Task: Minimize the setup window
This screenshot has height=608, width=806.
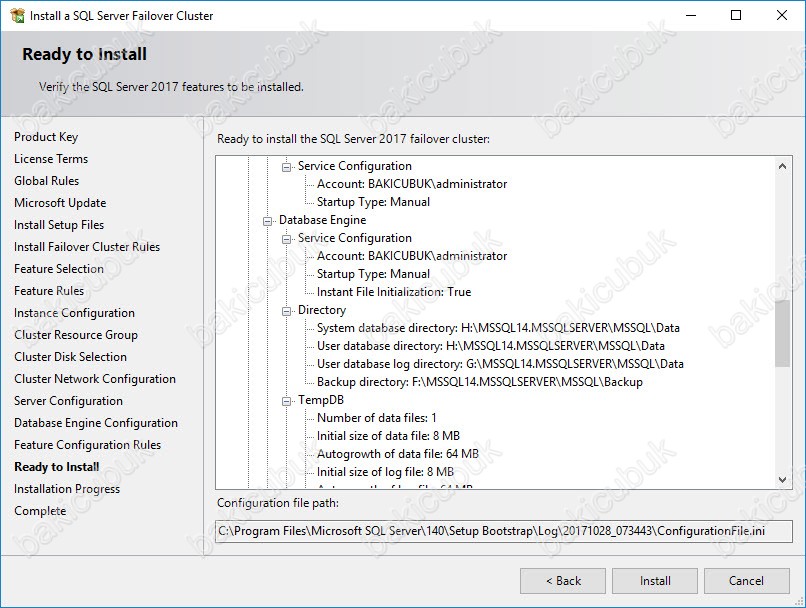Action: [691, 15]
